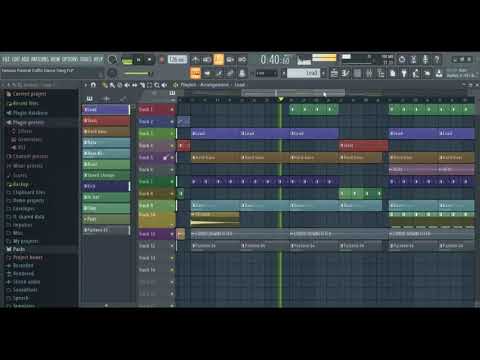The height and width of the screenshot is (360, 480).
Task: Select the Slip tool in Playlist
Action: [x=135, y=85]
